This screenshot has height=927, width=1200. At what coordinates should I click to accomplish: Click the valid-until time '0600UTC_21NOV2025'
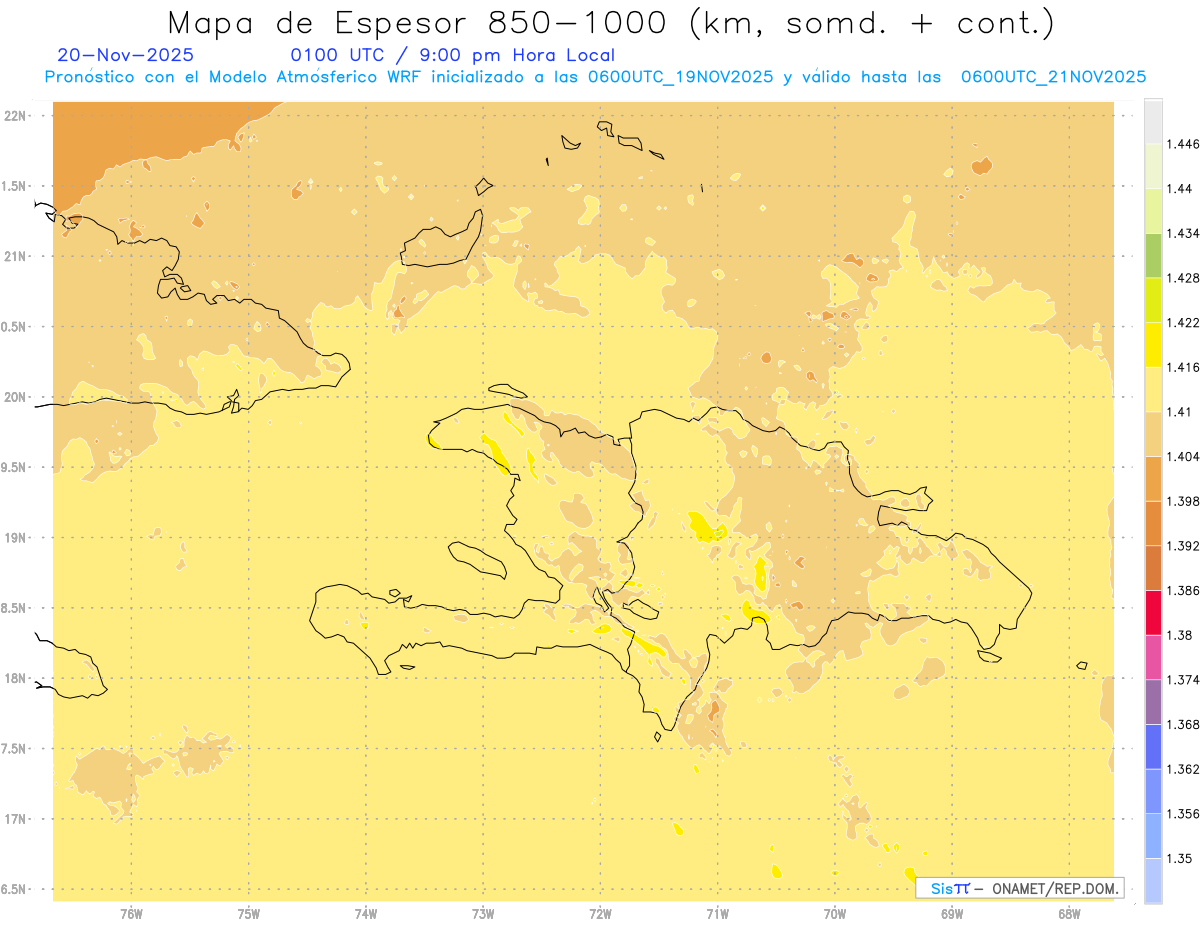tap(1053, 77)
